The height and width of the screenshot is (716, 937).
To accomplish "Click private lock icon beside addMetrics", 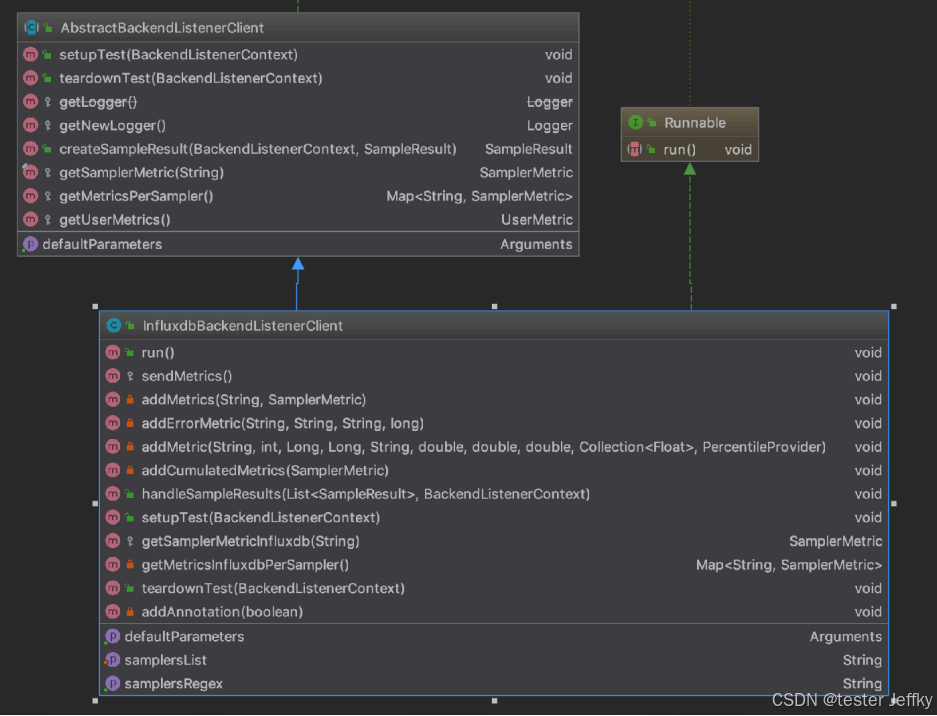I will (x=130, y=400).
